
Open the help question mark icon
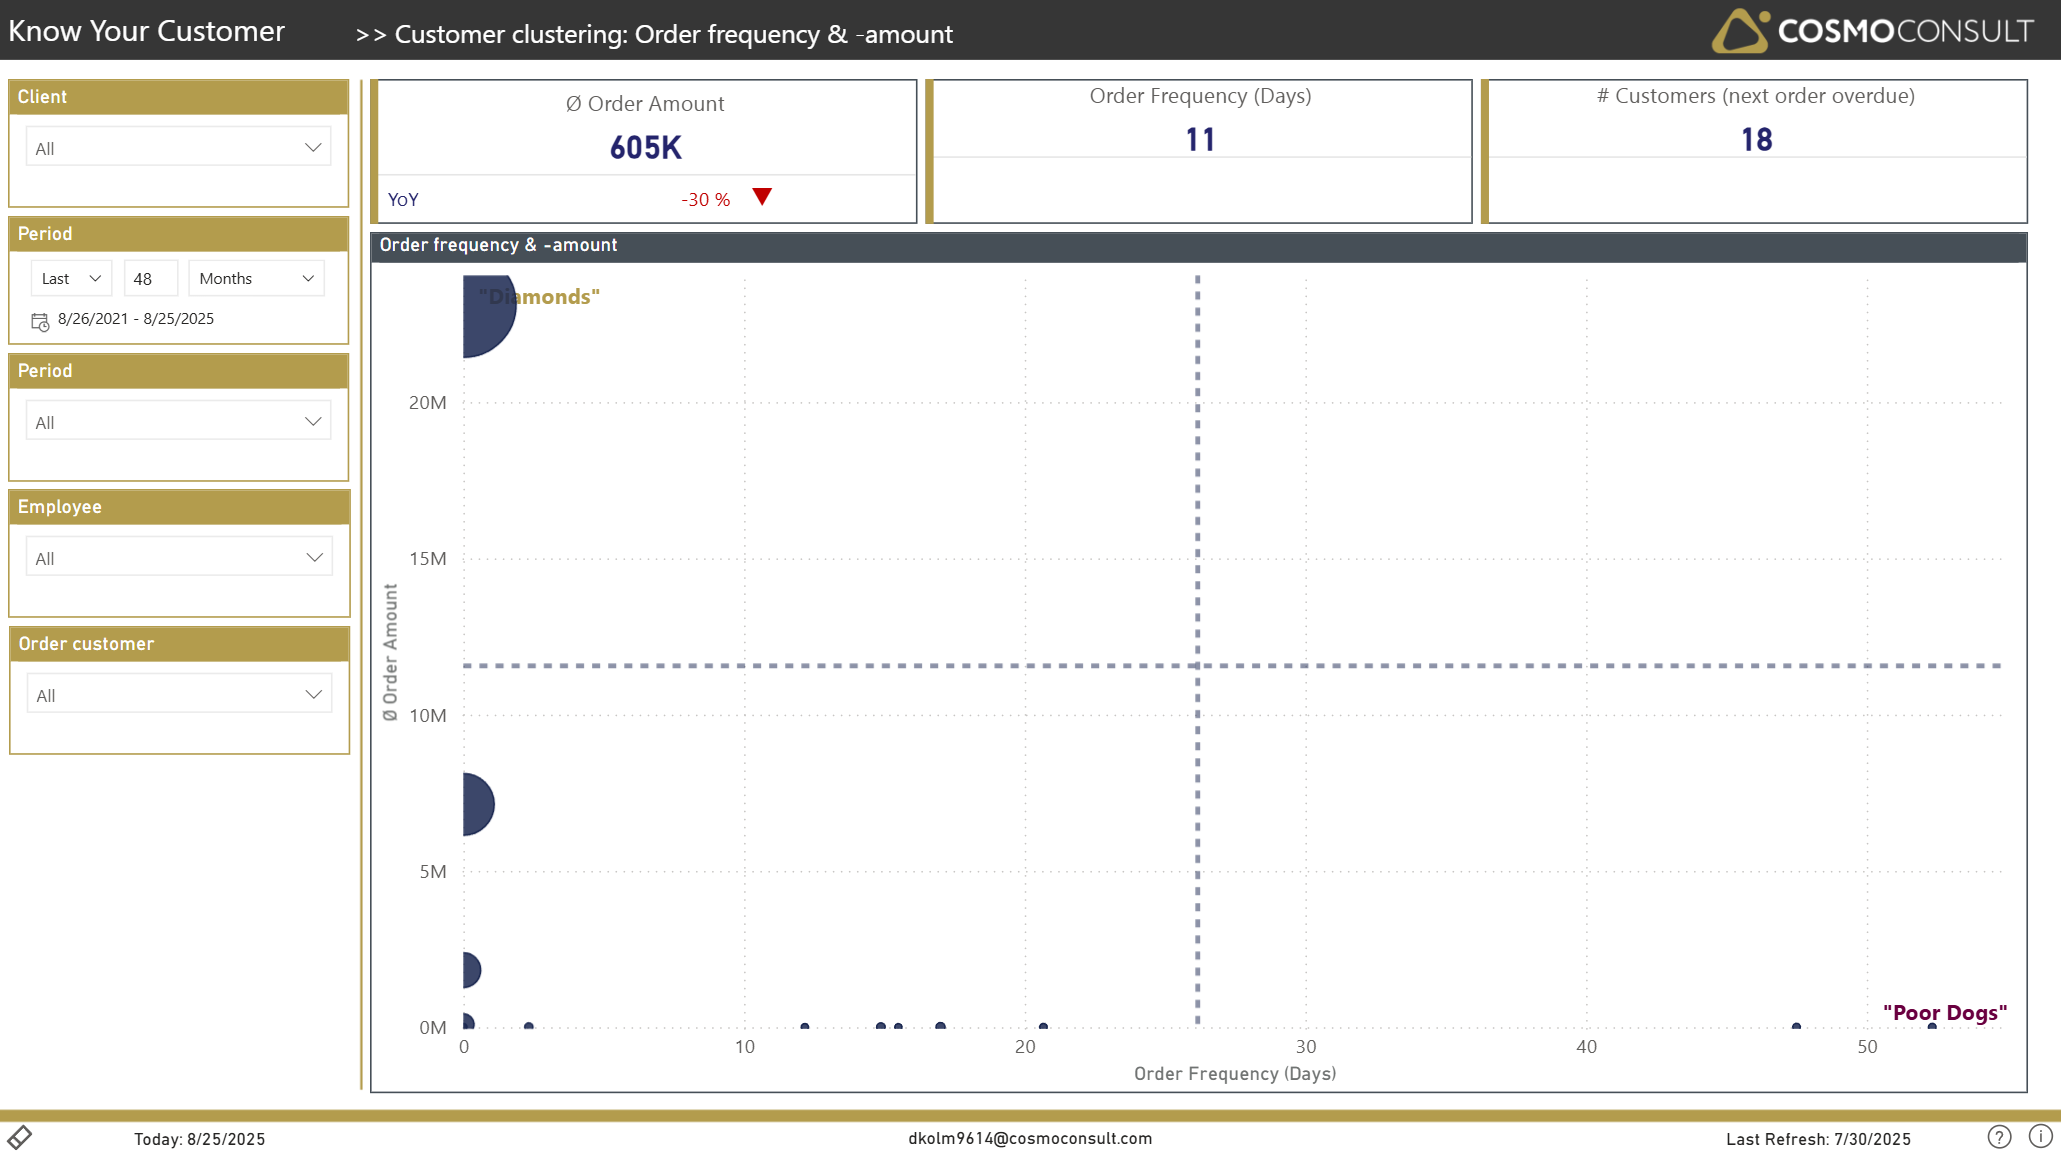click(x=1999, y=1137)
